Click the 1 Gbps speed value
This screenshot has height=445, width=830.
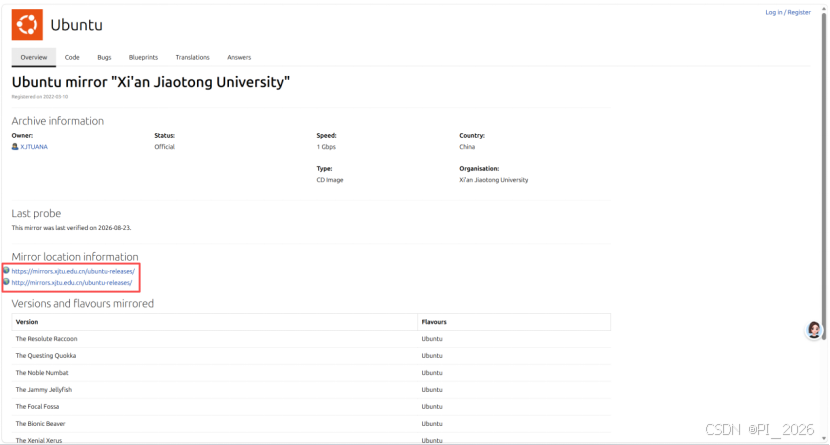[326, 147]
